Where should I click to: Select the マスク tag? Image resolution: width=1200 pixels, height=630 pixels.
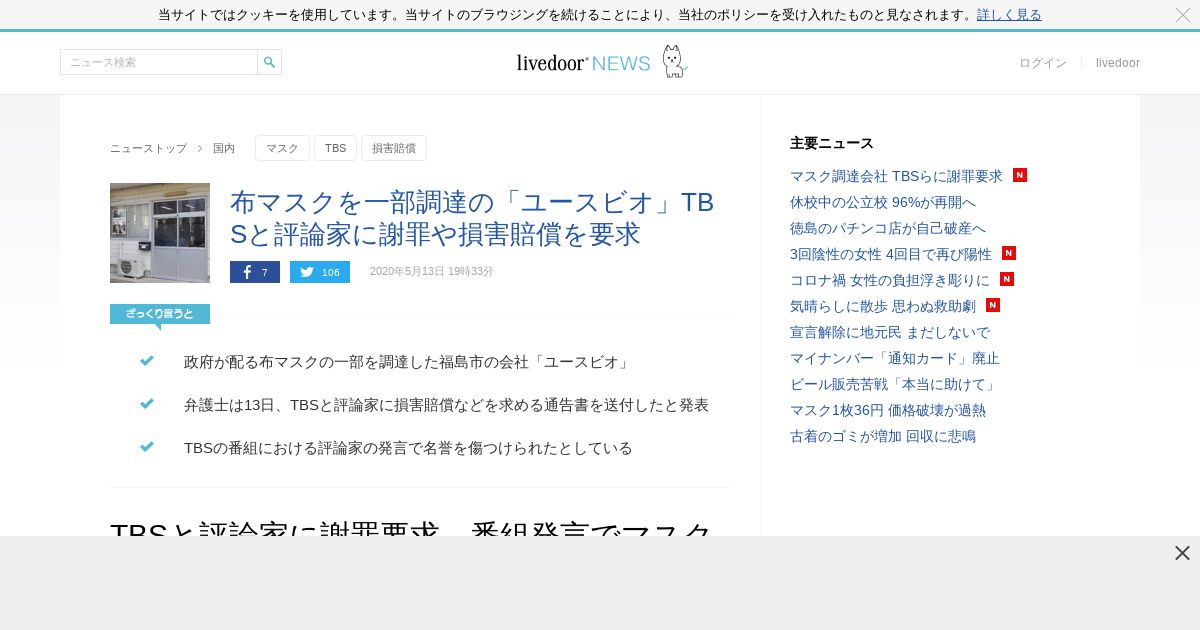point(282,148)
